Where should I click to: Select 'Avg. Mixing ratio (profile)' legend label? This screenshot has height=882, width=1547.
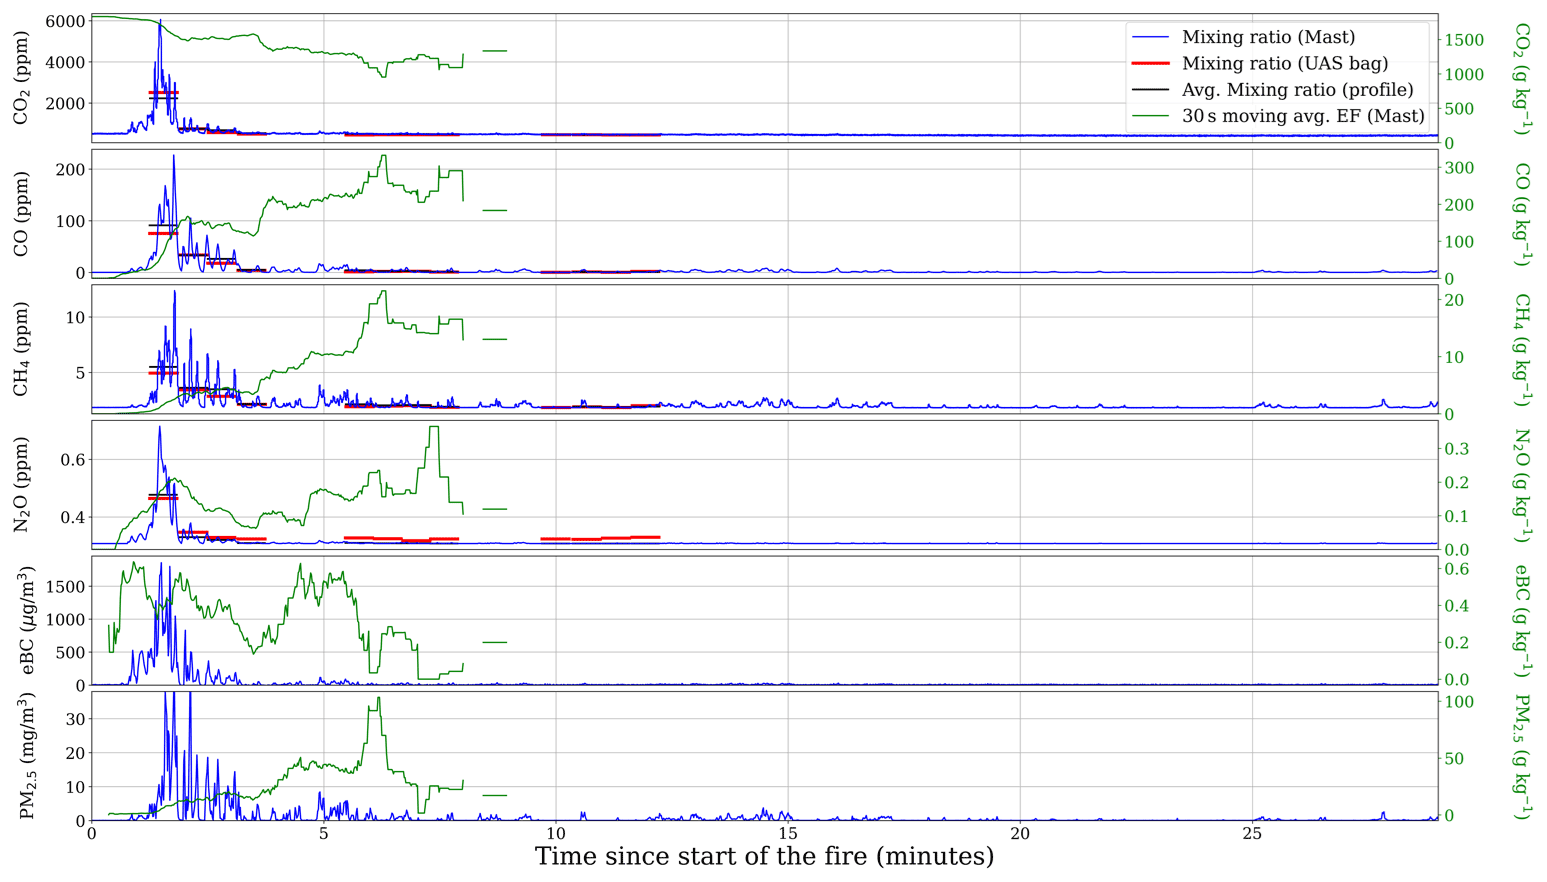pyautogui.click(x=1297, y=90)
